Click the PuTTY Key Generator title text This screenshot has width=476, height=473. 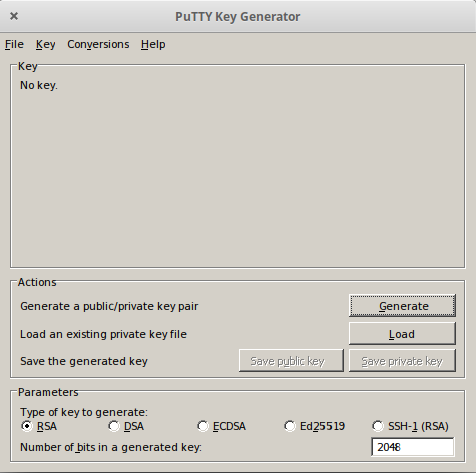point(238,17)
